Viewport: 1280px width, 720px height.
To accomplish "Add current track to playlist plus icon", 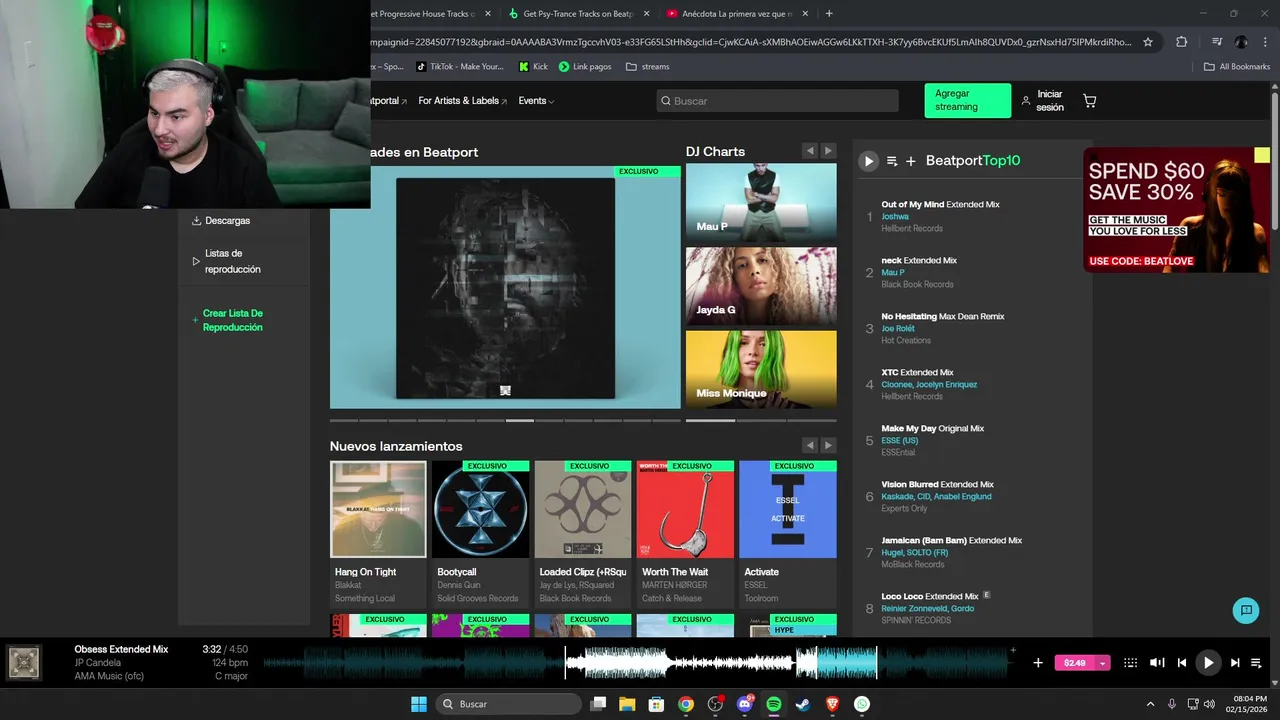I will click(x=1038, y=663).
